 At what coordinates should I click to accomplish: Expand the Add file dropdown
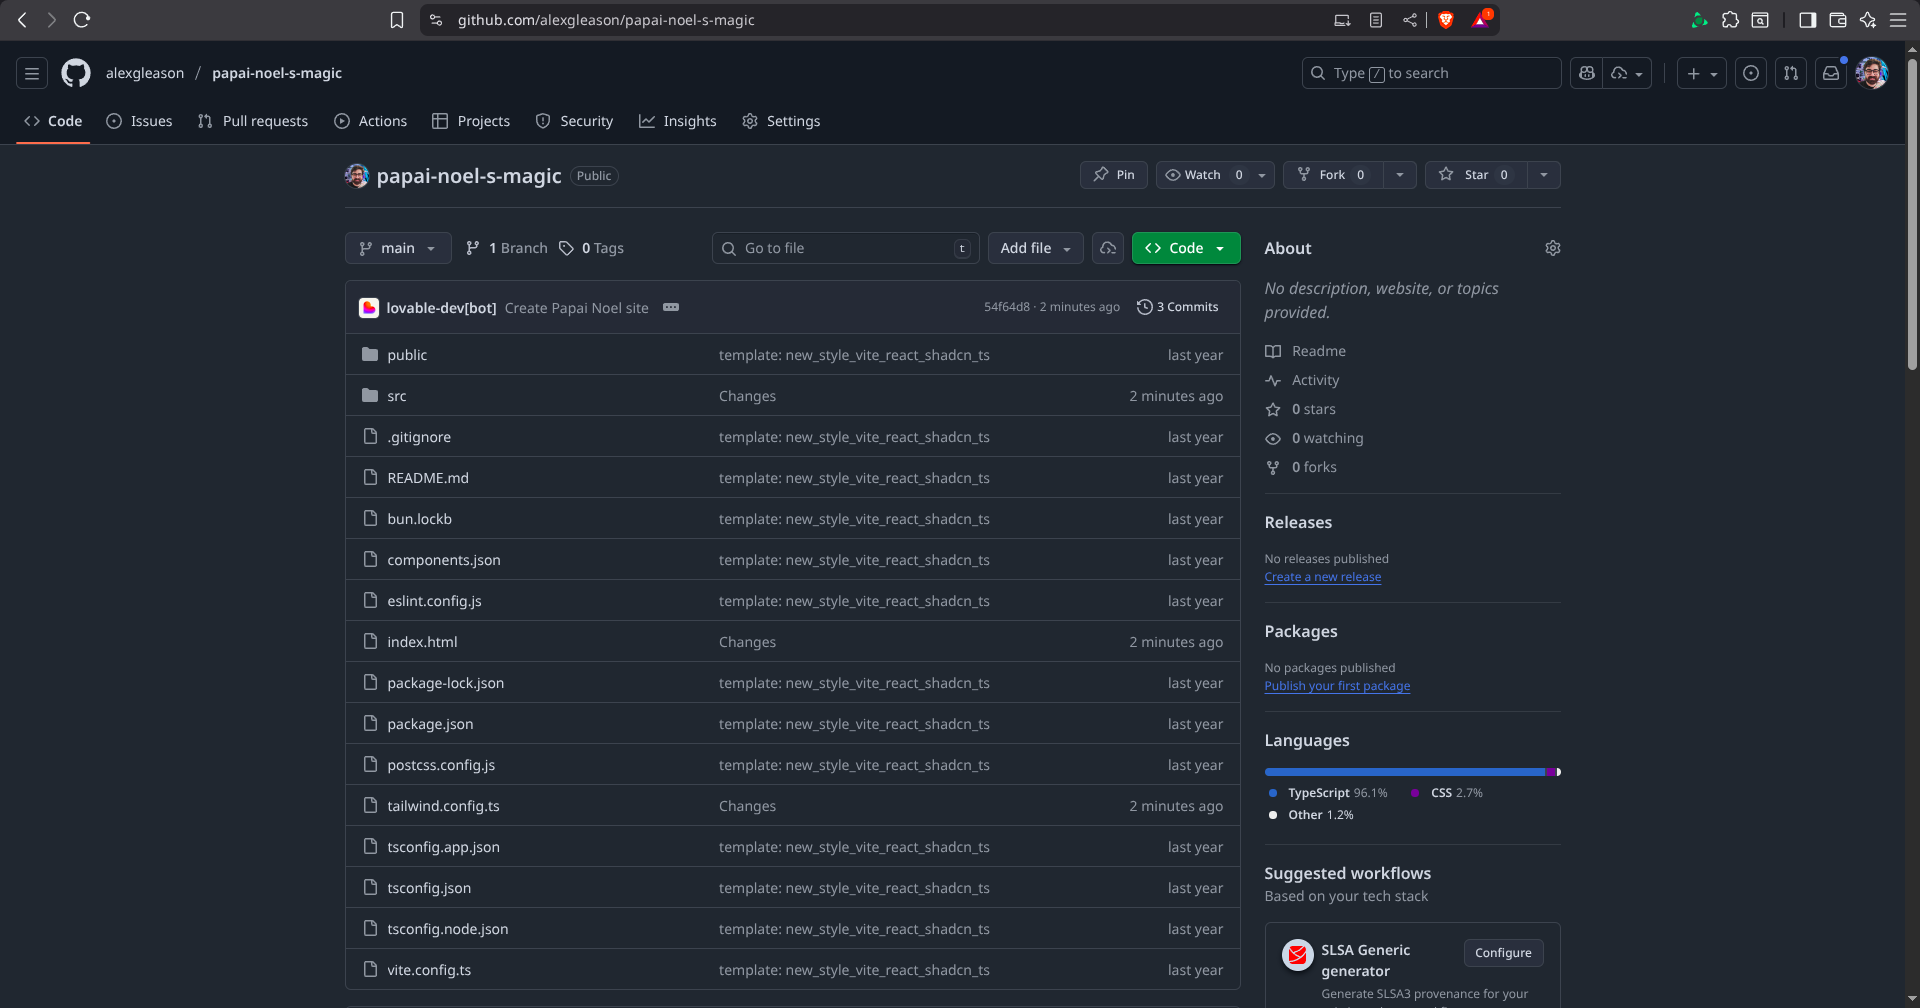[1035, 248]
